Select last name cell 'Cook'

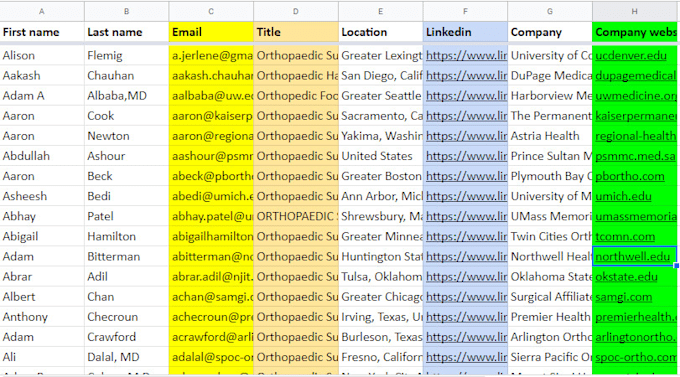pos(127,116)
